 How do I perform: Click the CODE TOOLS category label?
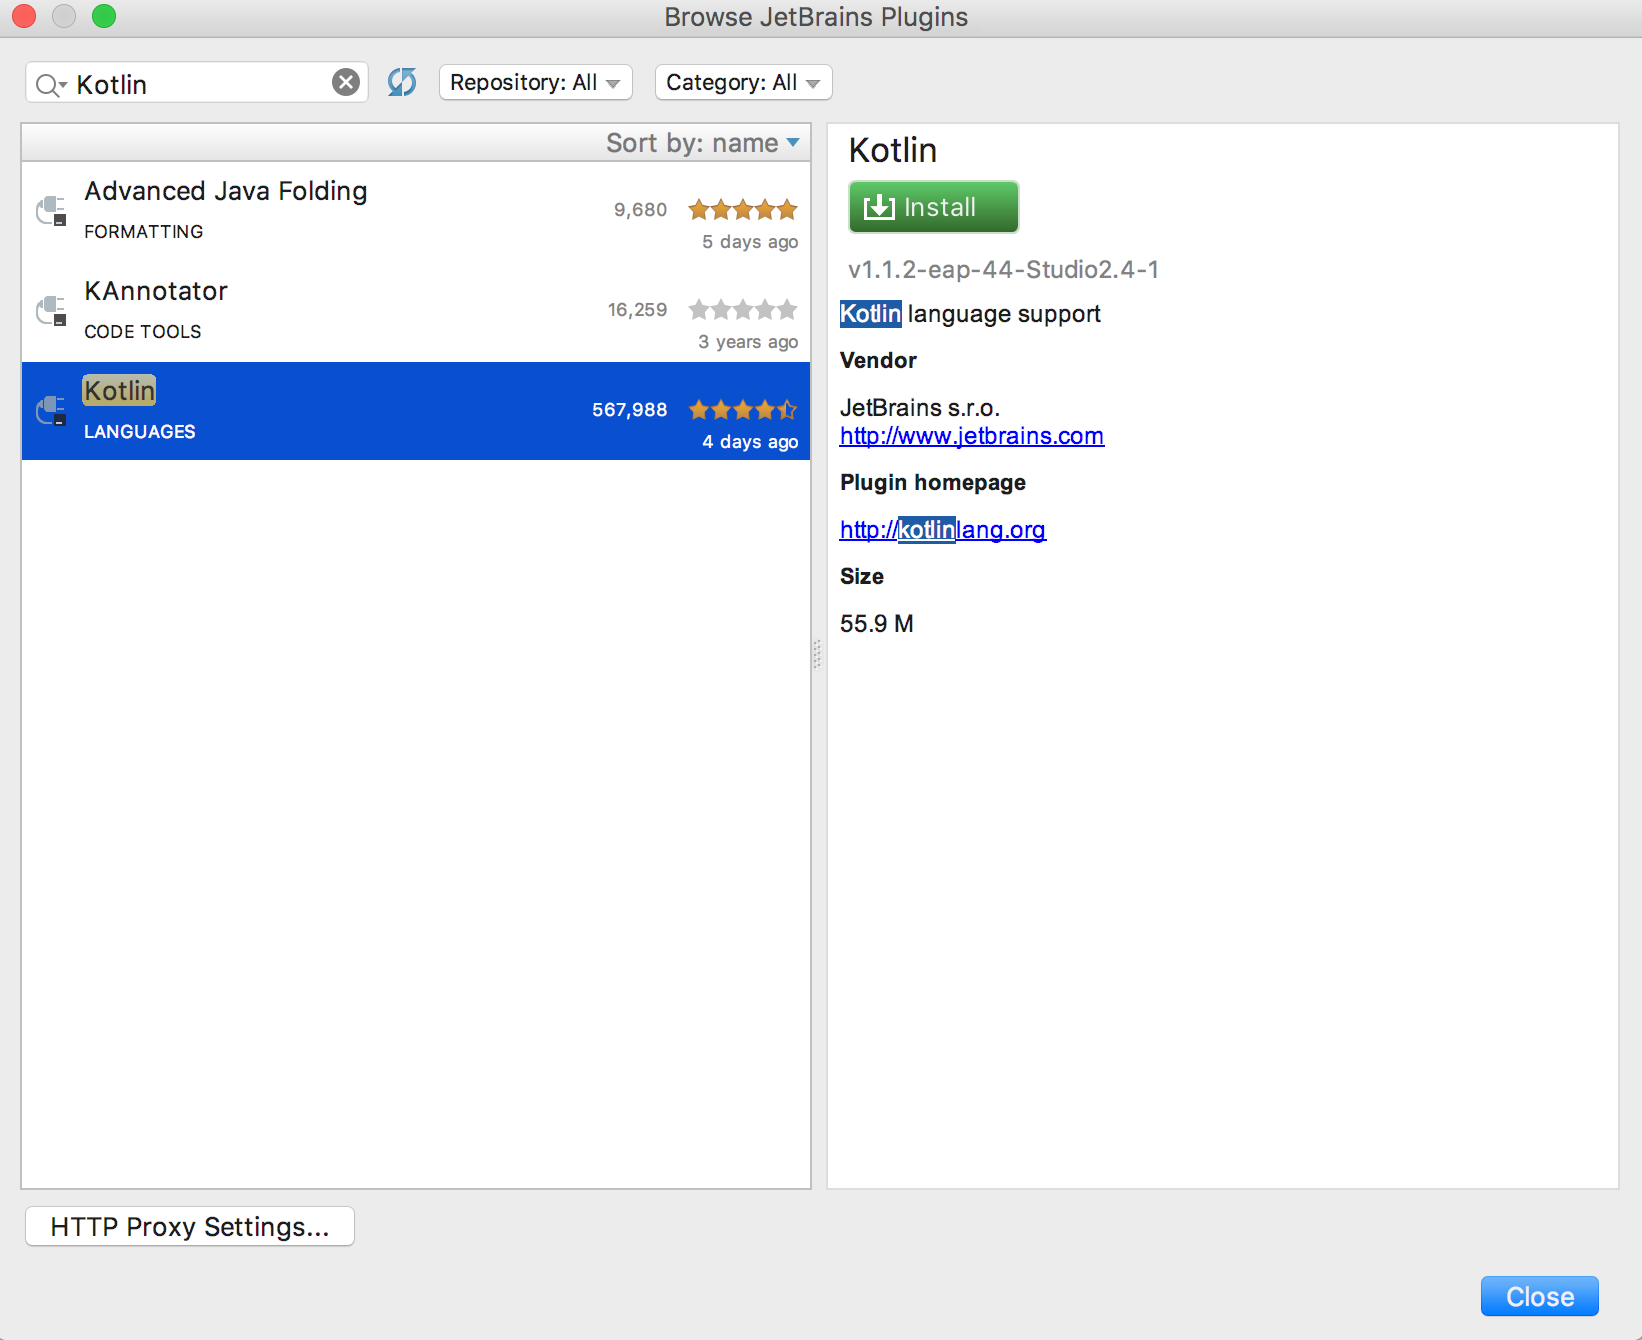tap(142, 332)
